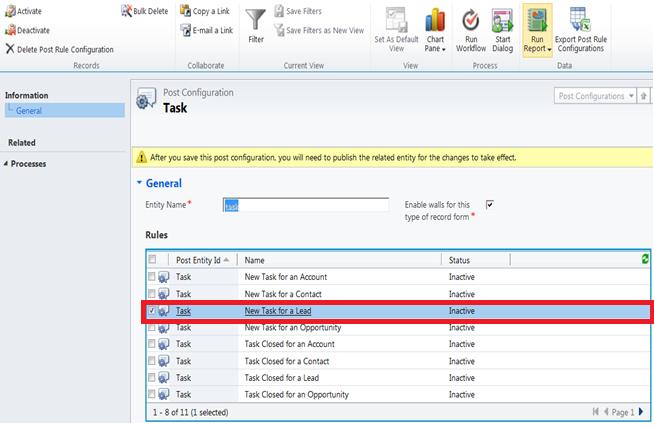Click Delete Post Rule Configuration button
Image resolution: width=654 pixels, height=427 pixels.
59,49
